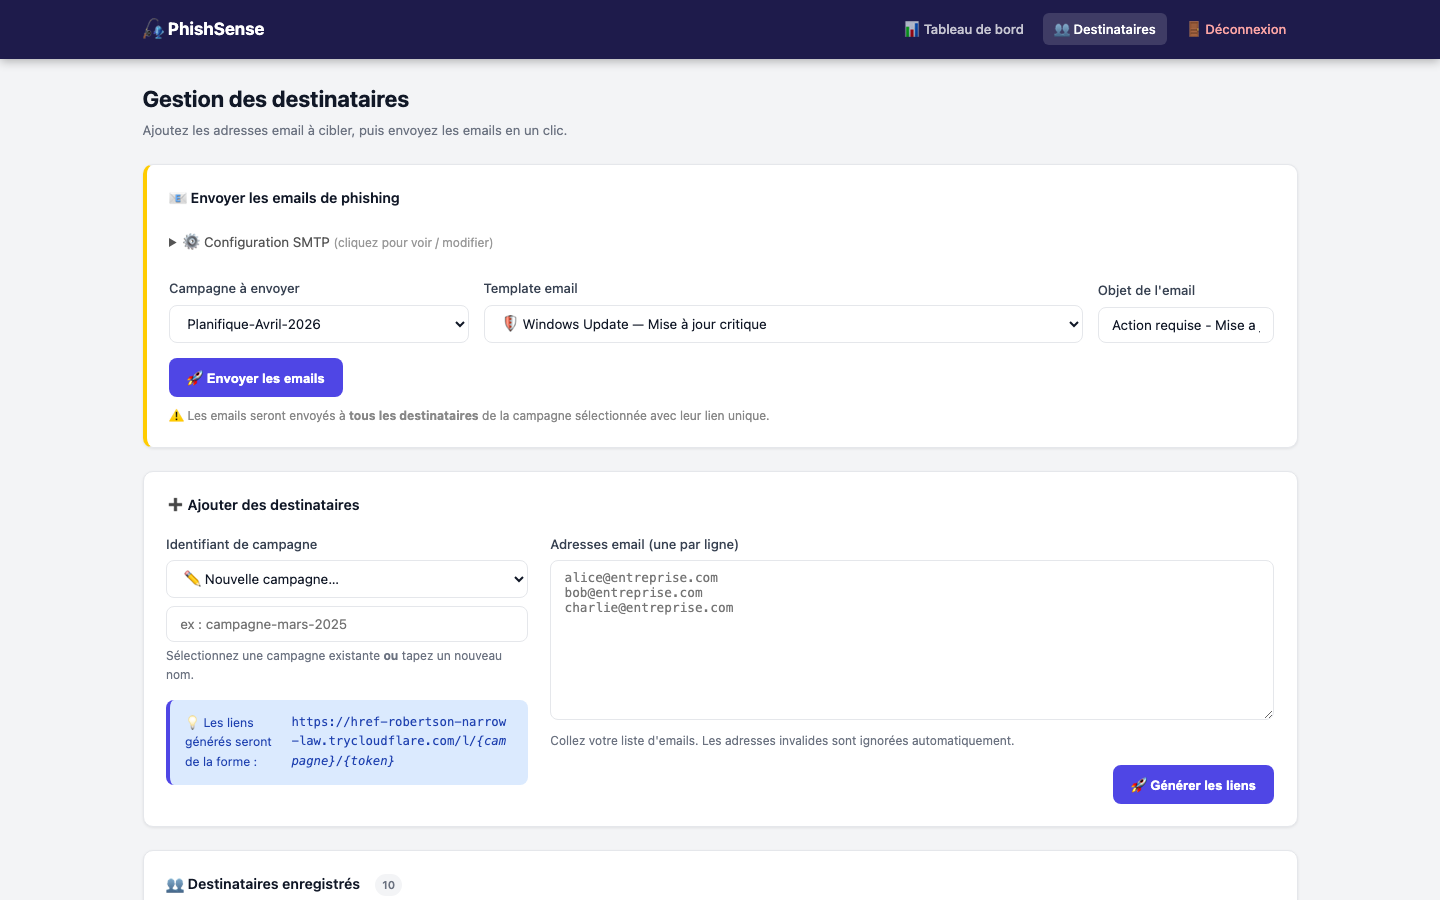Image resolution: width=1440 pixels, height=900 pixels.
Task: Focus the Objet de l'email field
Action: (x=1186, y=325)
